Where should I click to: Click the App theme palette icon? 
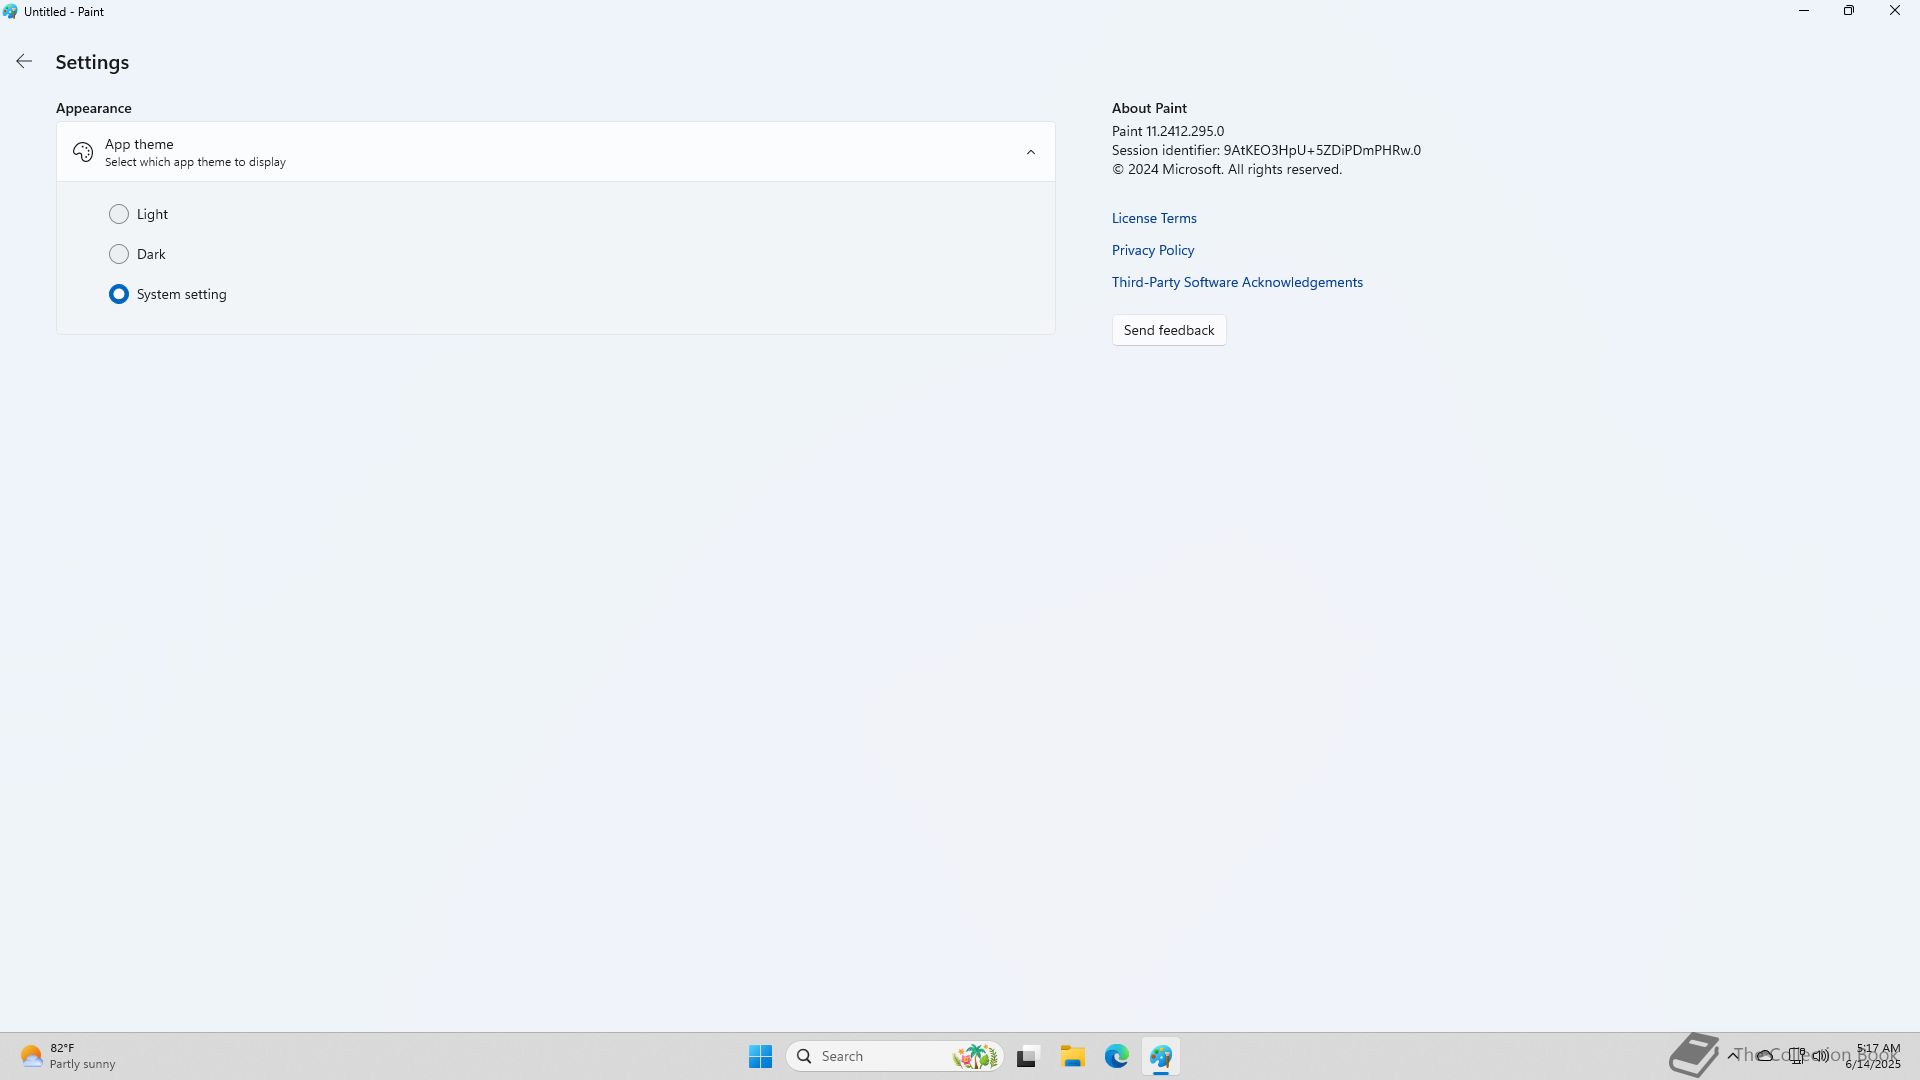click(x=83, y=152)
